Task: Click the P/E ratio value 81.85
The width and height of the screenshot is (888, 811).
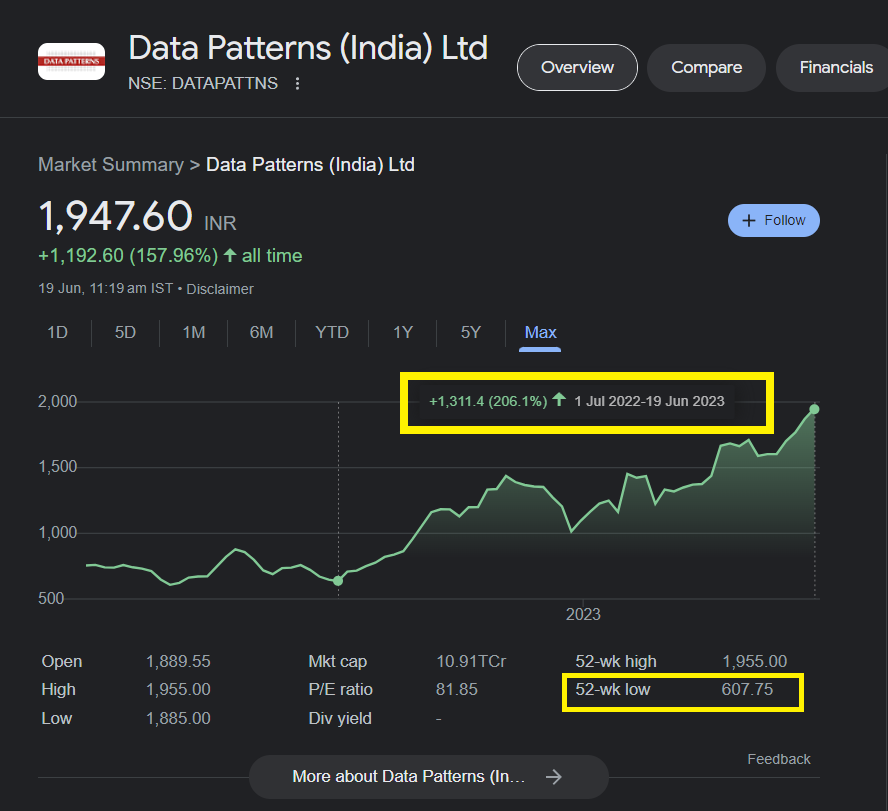Action: [456, 689]
